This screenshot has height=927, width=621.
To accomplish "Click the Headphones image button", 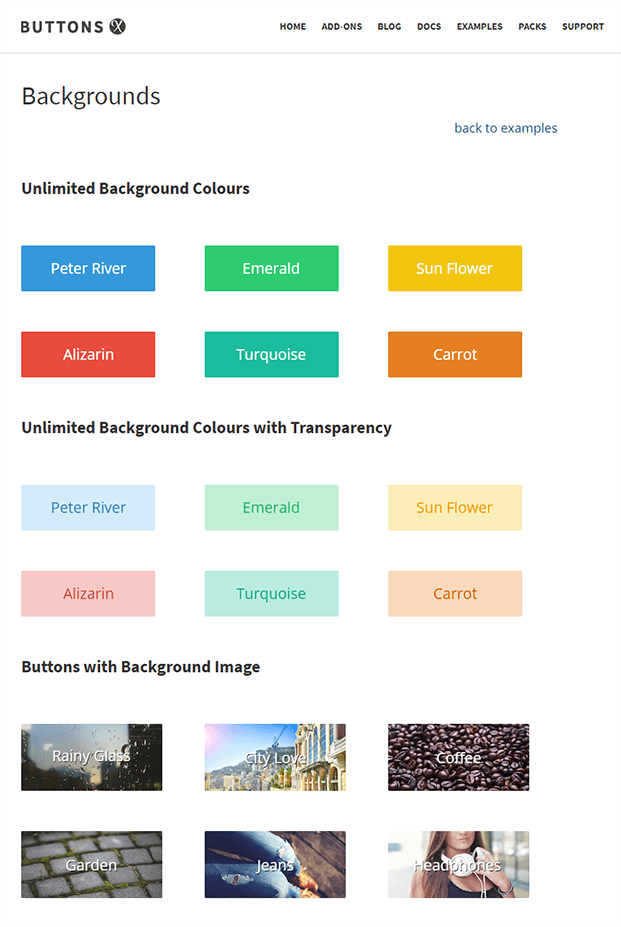I will (458, 864).
